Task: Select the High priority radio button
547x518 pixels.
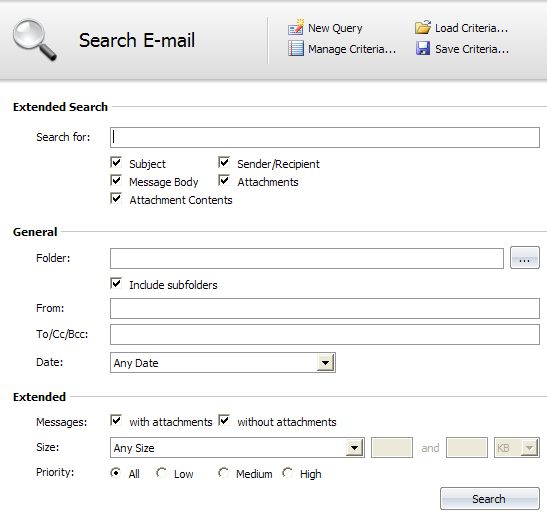Action: [x=288, y=473]
